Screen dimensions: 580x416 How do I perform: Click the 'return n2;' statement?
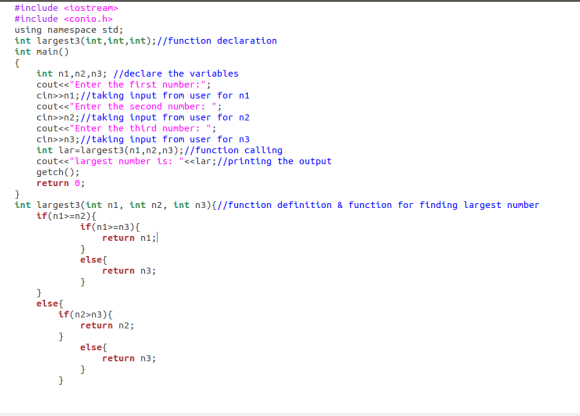[107, 325]
